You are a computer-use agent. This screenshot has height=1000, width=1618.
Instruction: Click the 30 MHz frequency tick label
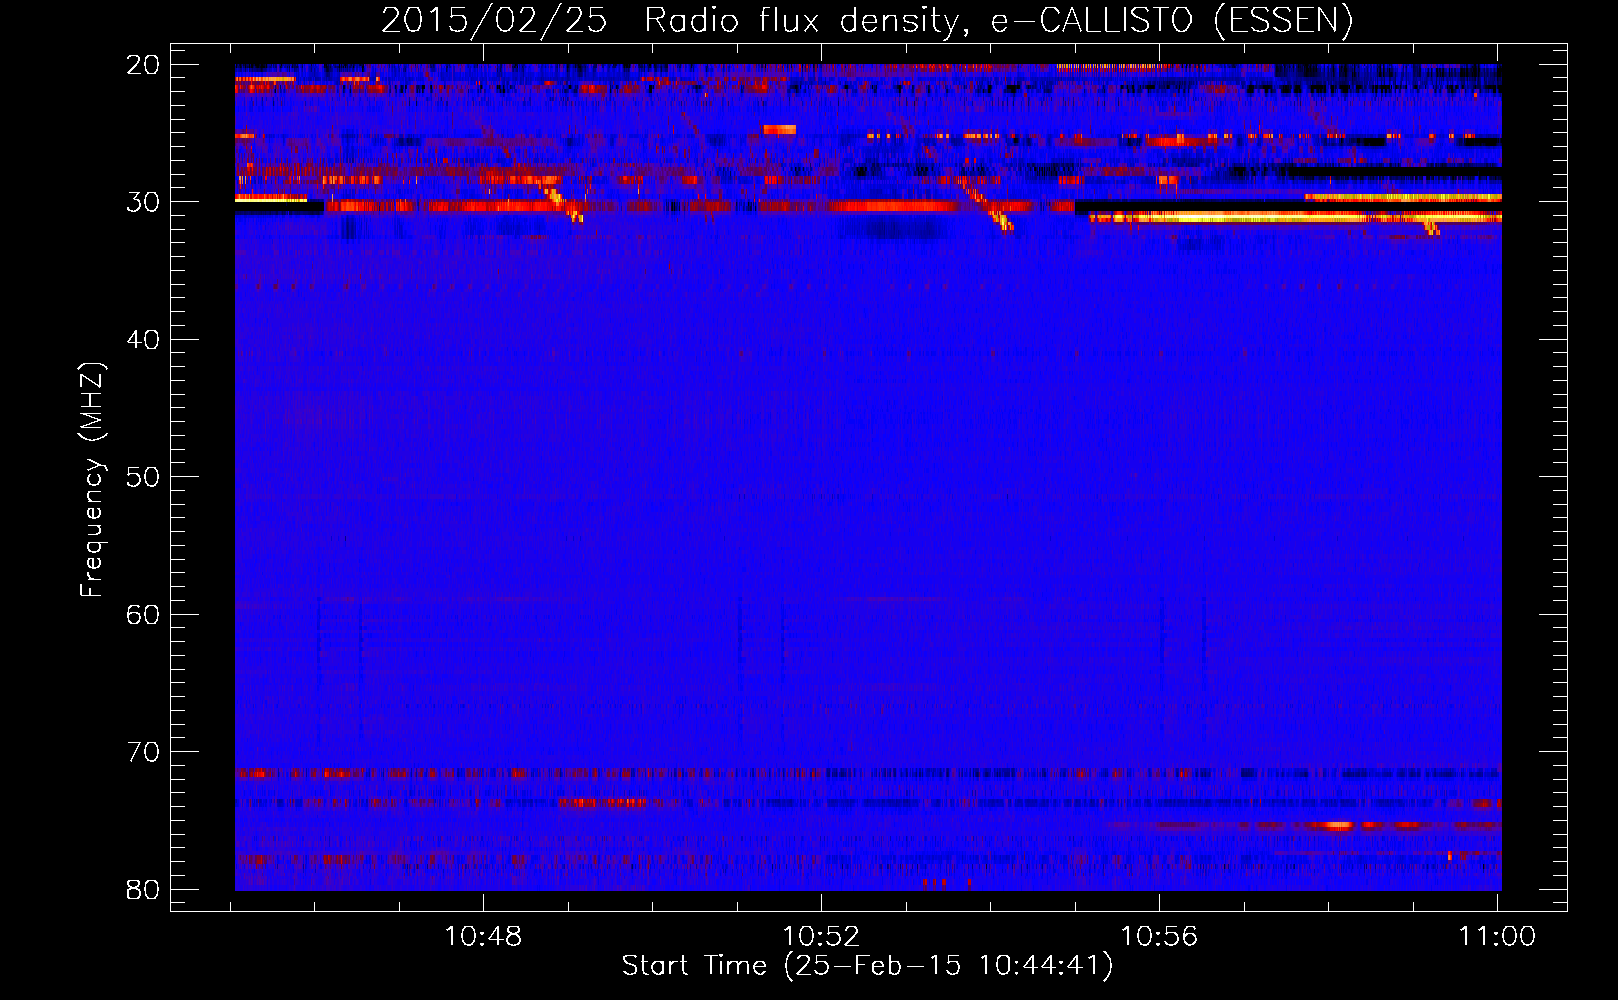143,202
